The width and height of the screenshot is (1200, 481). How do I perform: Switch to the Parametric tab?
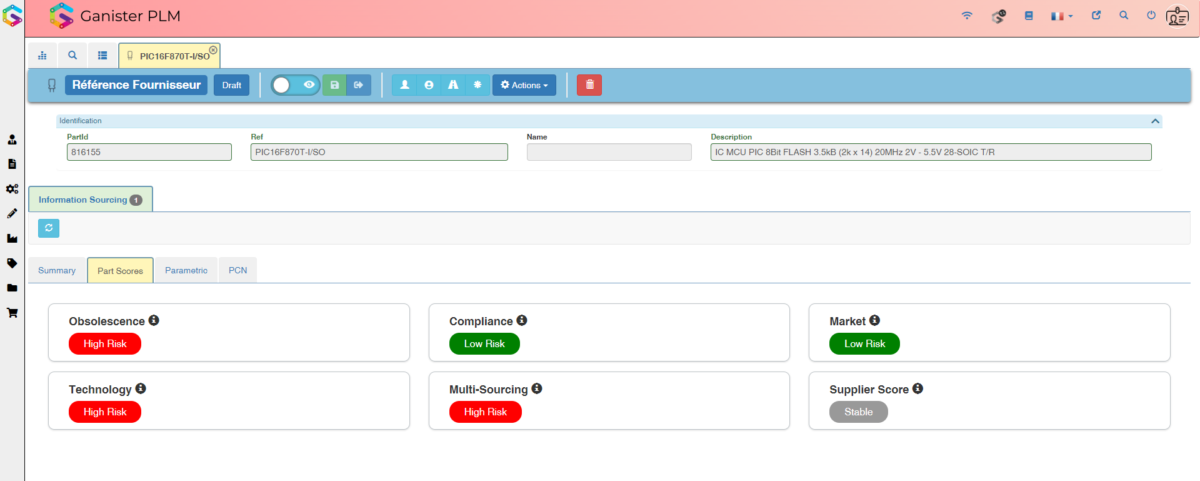coord(186,270)
